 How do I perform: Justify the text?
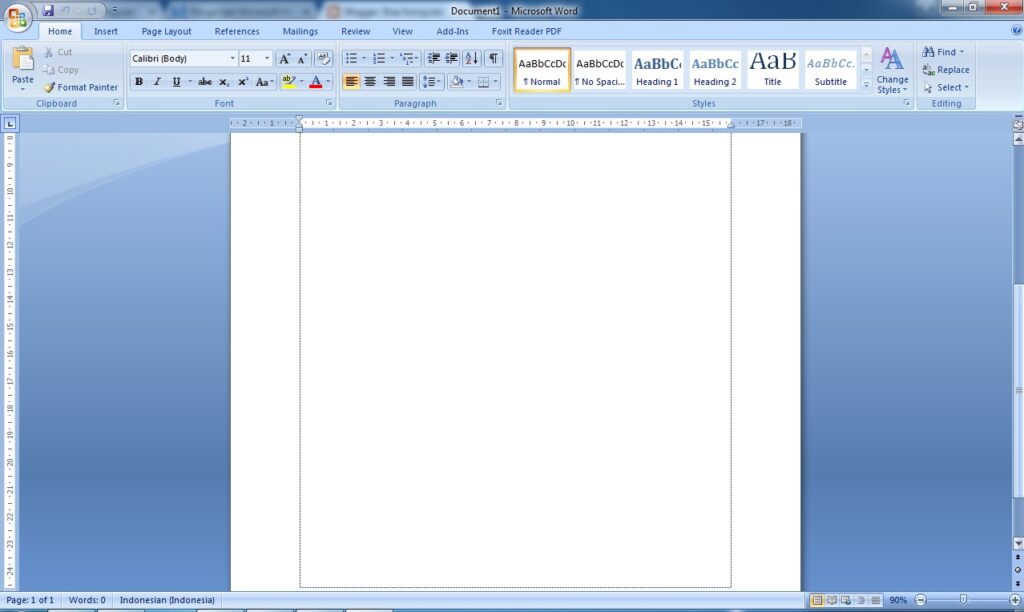pyautogui.click(x=408, y=82)
